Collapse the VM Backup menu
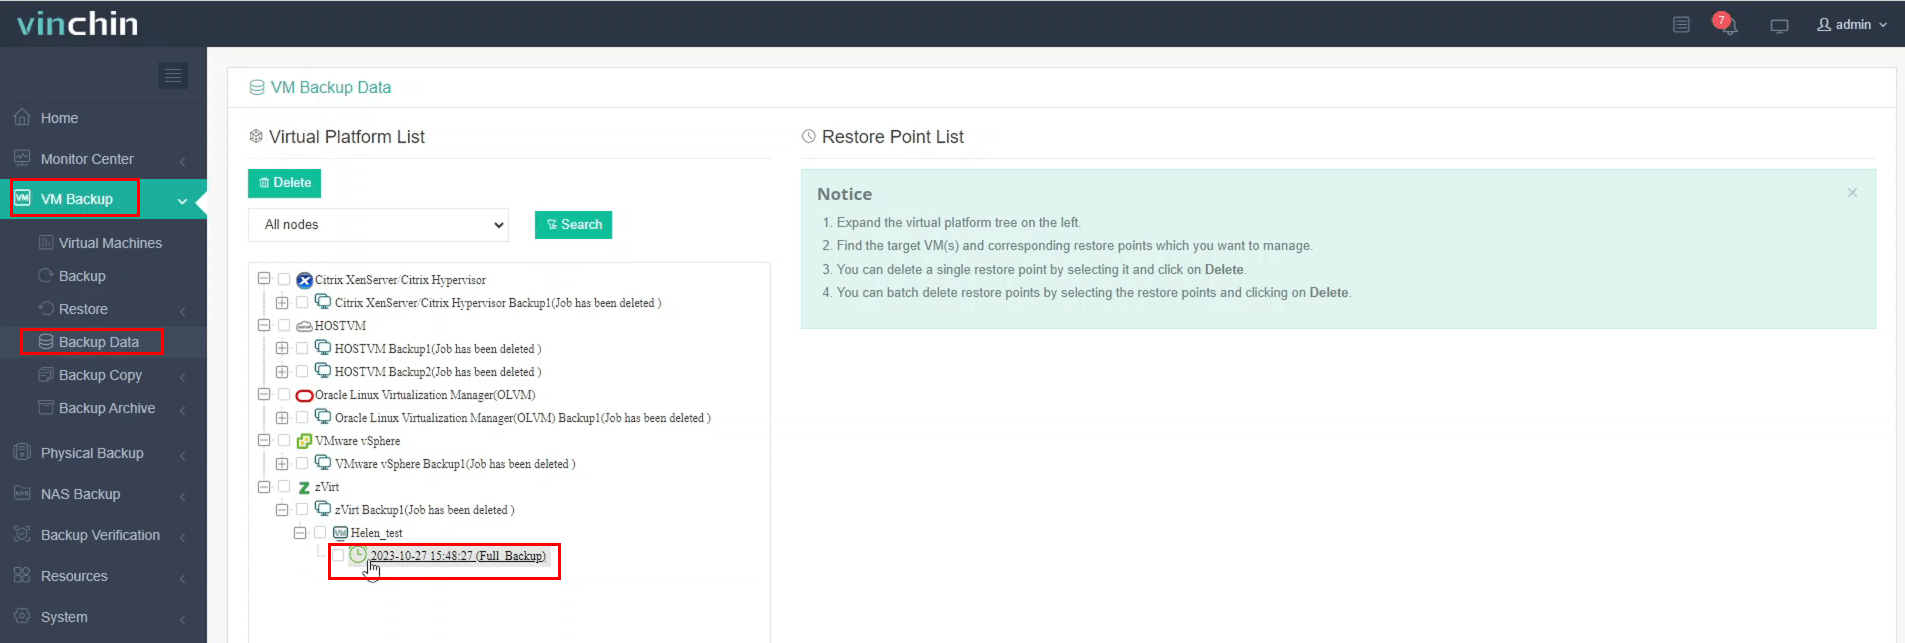Viewport: 1905px width, 643px height. coord(103,199)
